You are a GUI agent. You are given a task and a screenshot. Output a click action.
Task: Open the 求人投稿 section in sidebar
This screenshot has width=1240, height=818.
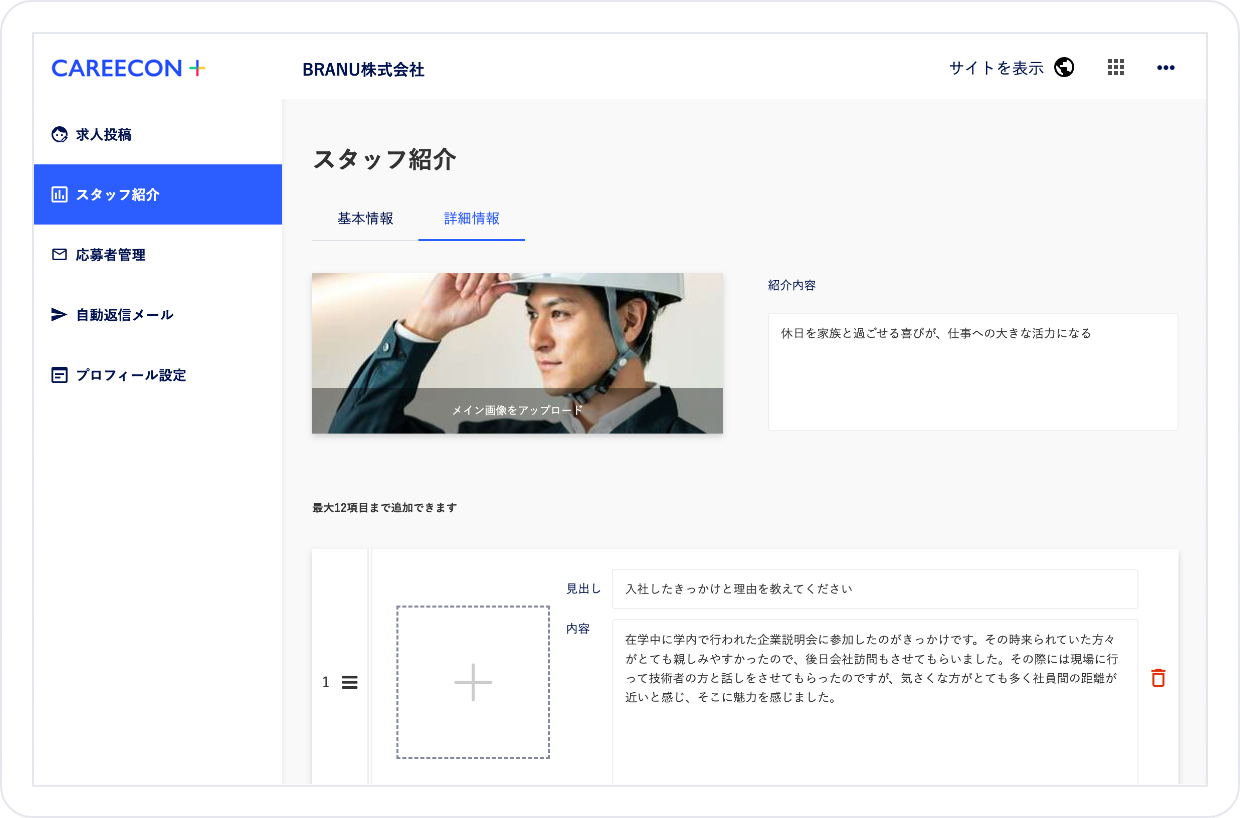tap(104, 134)
